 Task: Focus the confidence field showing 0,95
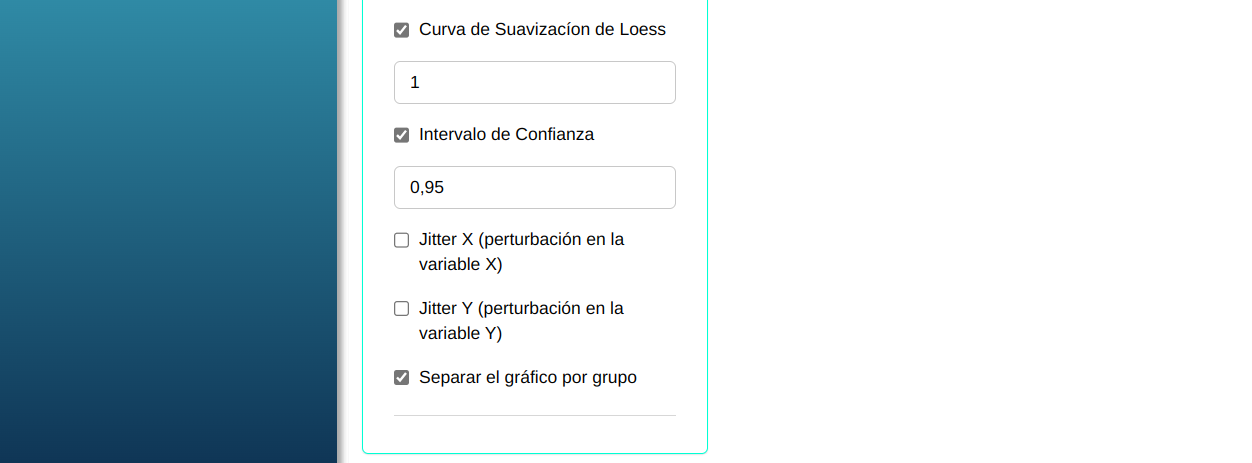(x=534, y=187)
